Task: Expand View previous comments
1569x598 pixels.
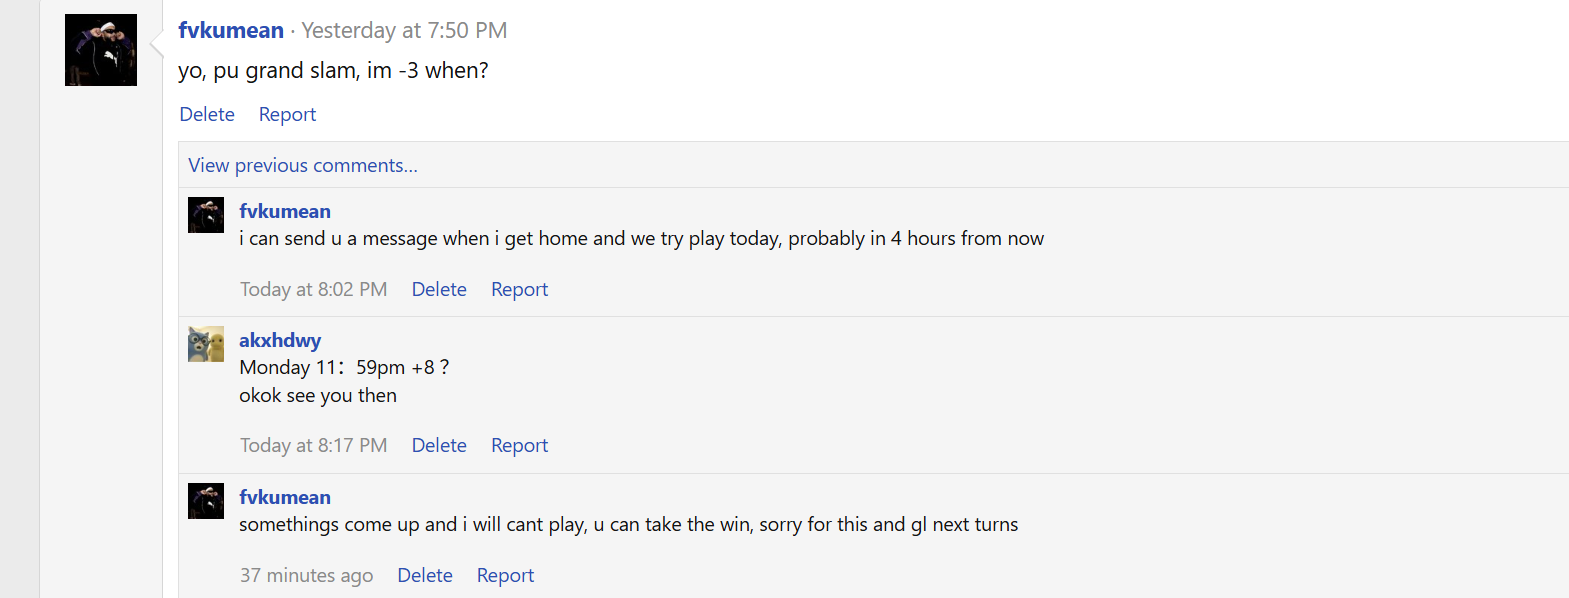Action: [x=303, y=166]
